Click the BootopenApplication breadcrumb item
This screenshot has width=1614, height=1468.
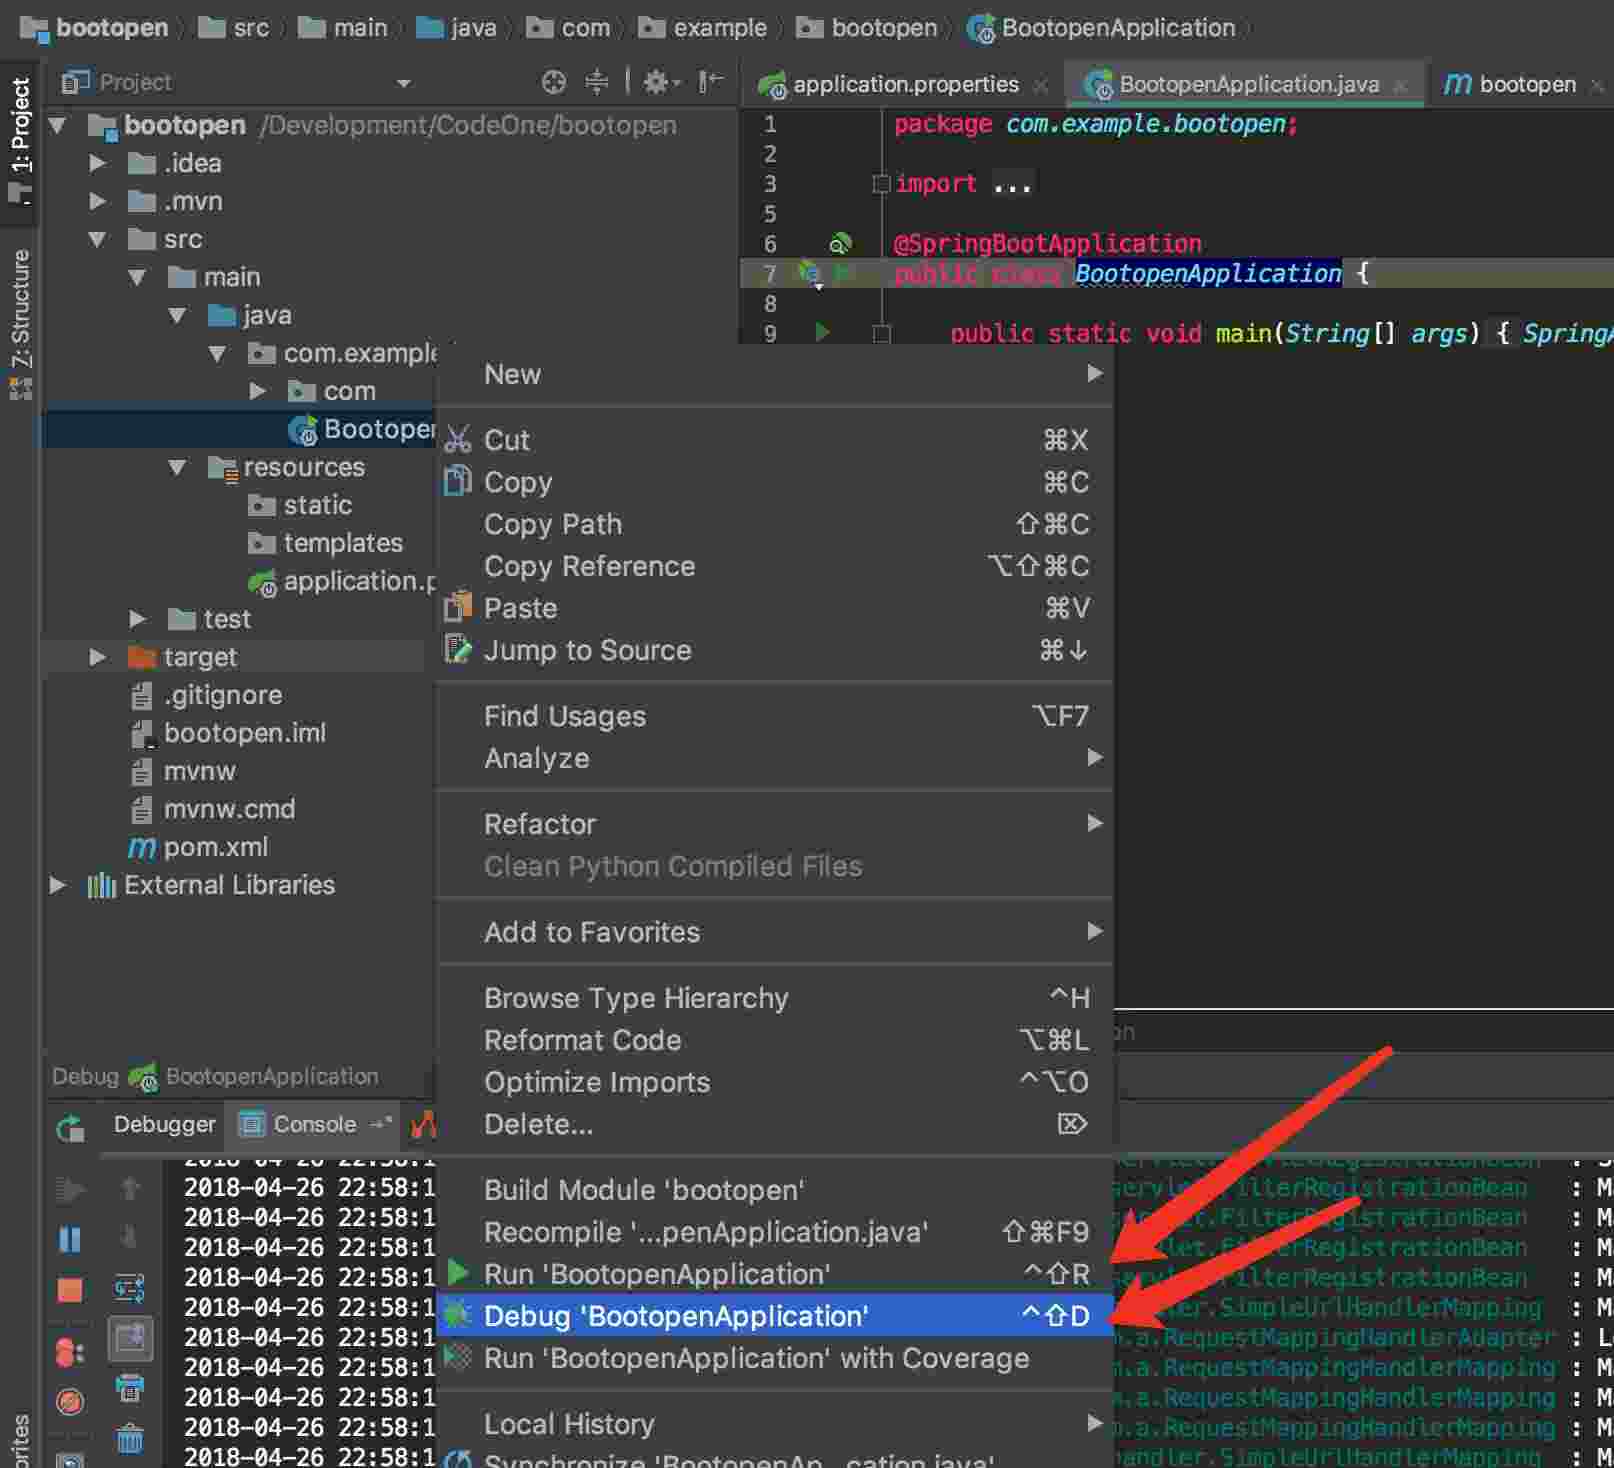pyautogui.click(x=1101, y=28)
